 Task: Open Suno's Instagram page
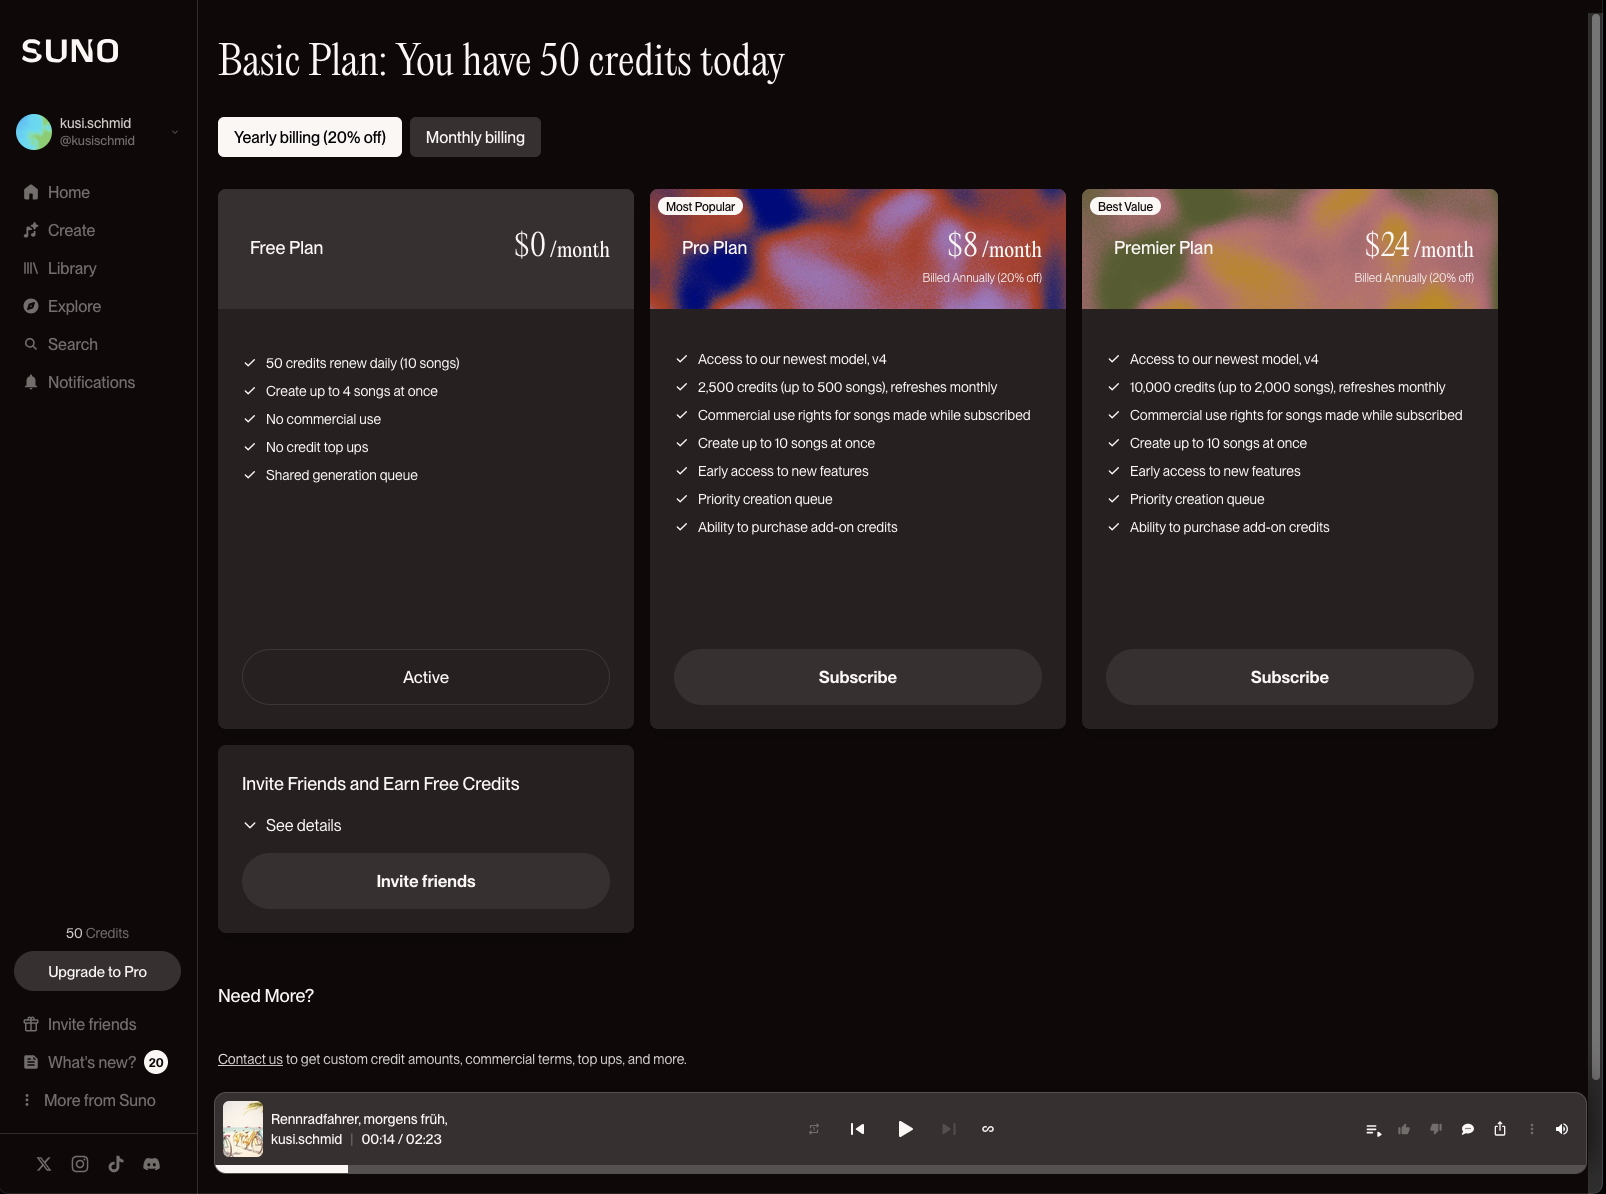point(80,1164)
